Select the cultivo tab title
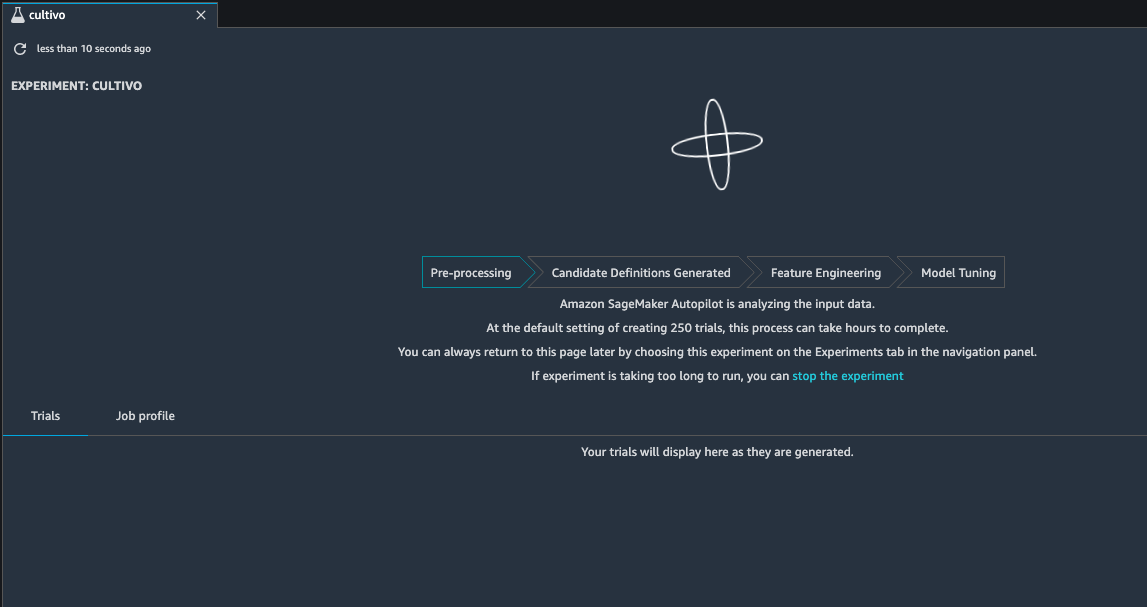Viewport: 1147px width, 607px height. coord(48,15)
